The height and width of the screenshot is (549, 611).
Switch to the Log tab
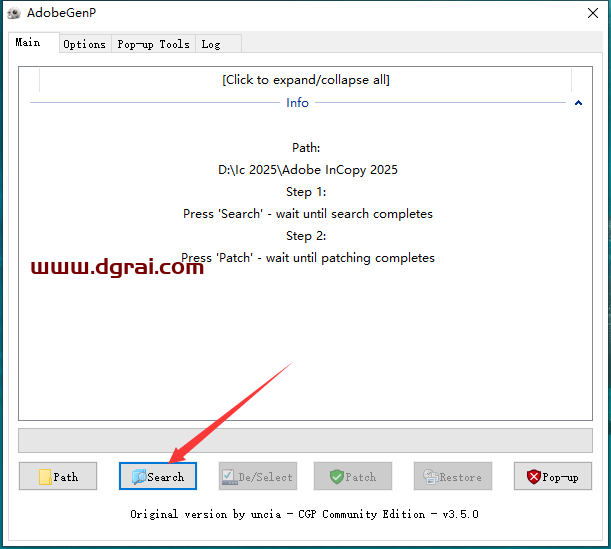(218, 44)
